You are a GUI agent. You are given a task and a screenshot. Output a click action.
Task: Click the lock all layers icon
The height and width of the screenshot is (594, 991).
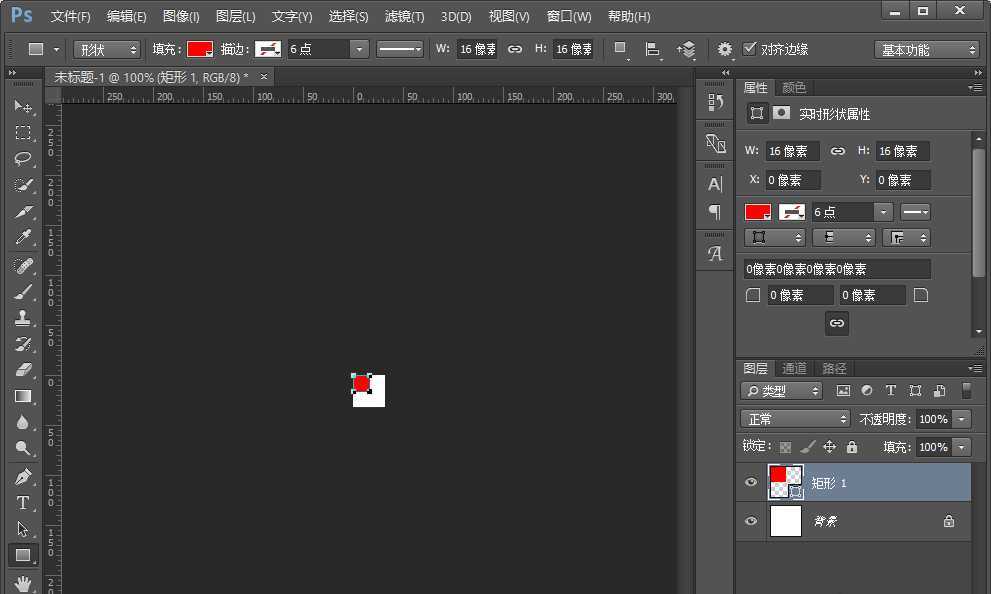coord(852,447)
